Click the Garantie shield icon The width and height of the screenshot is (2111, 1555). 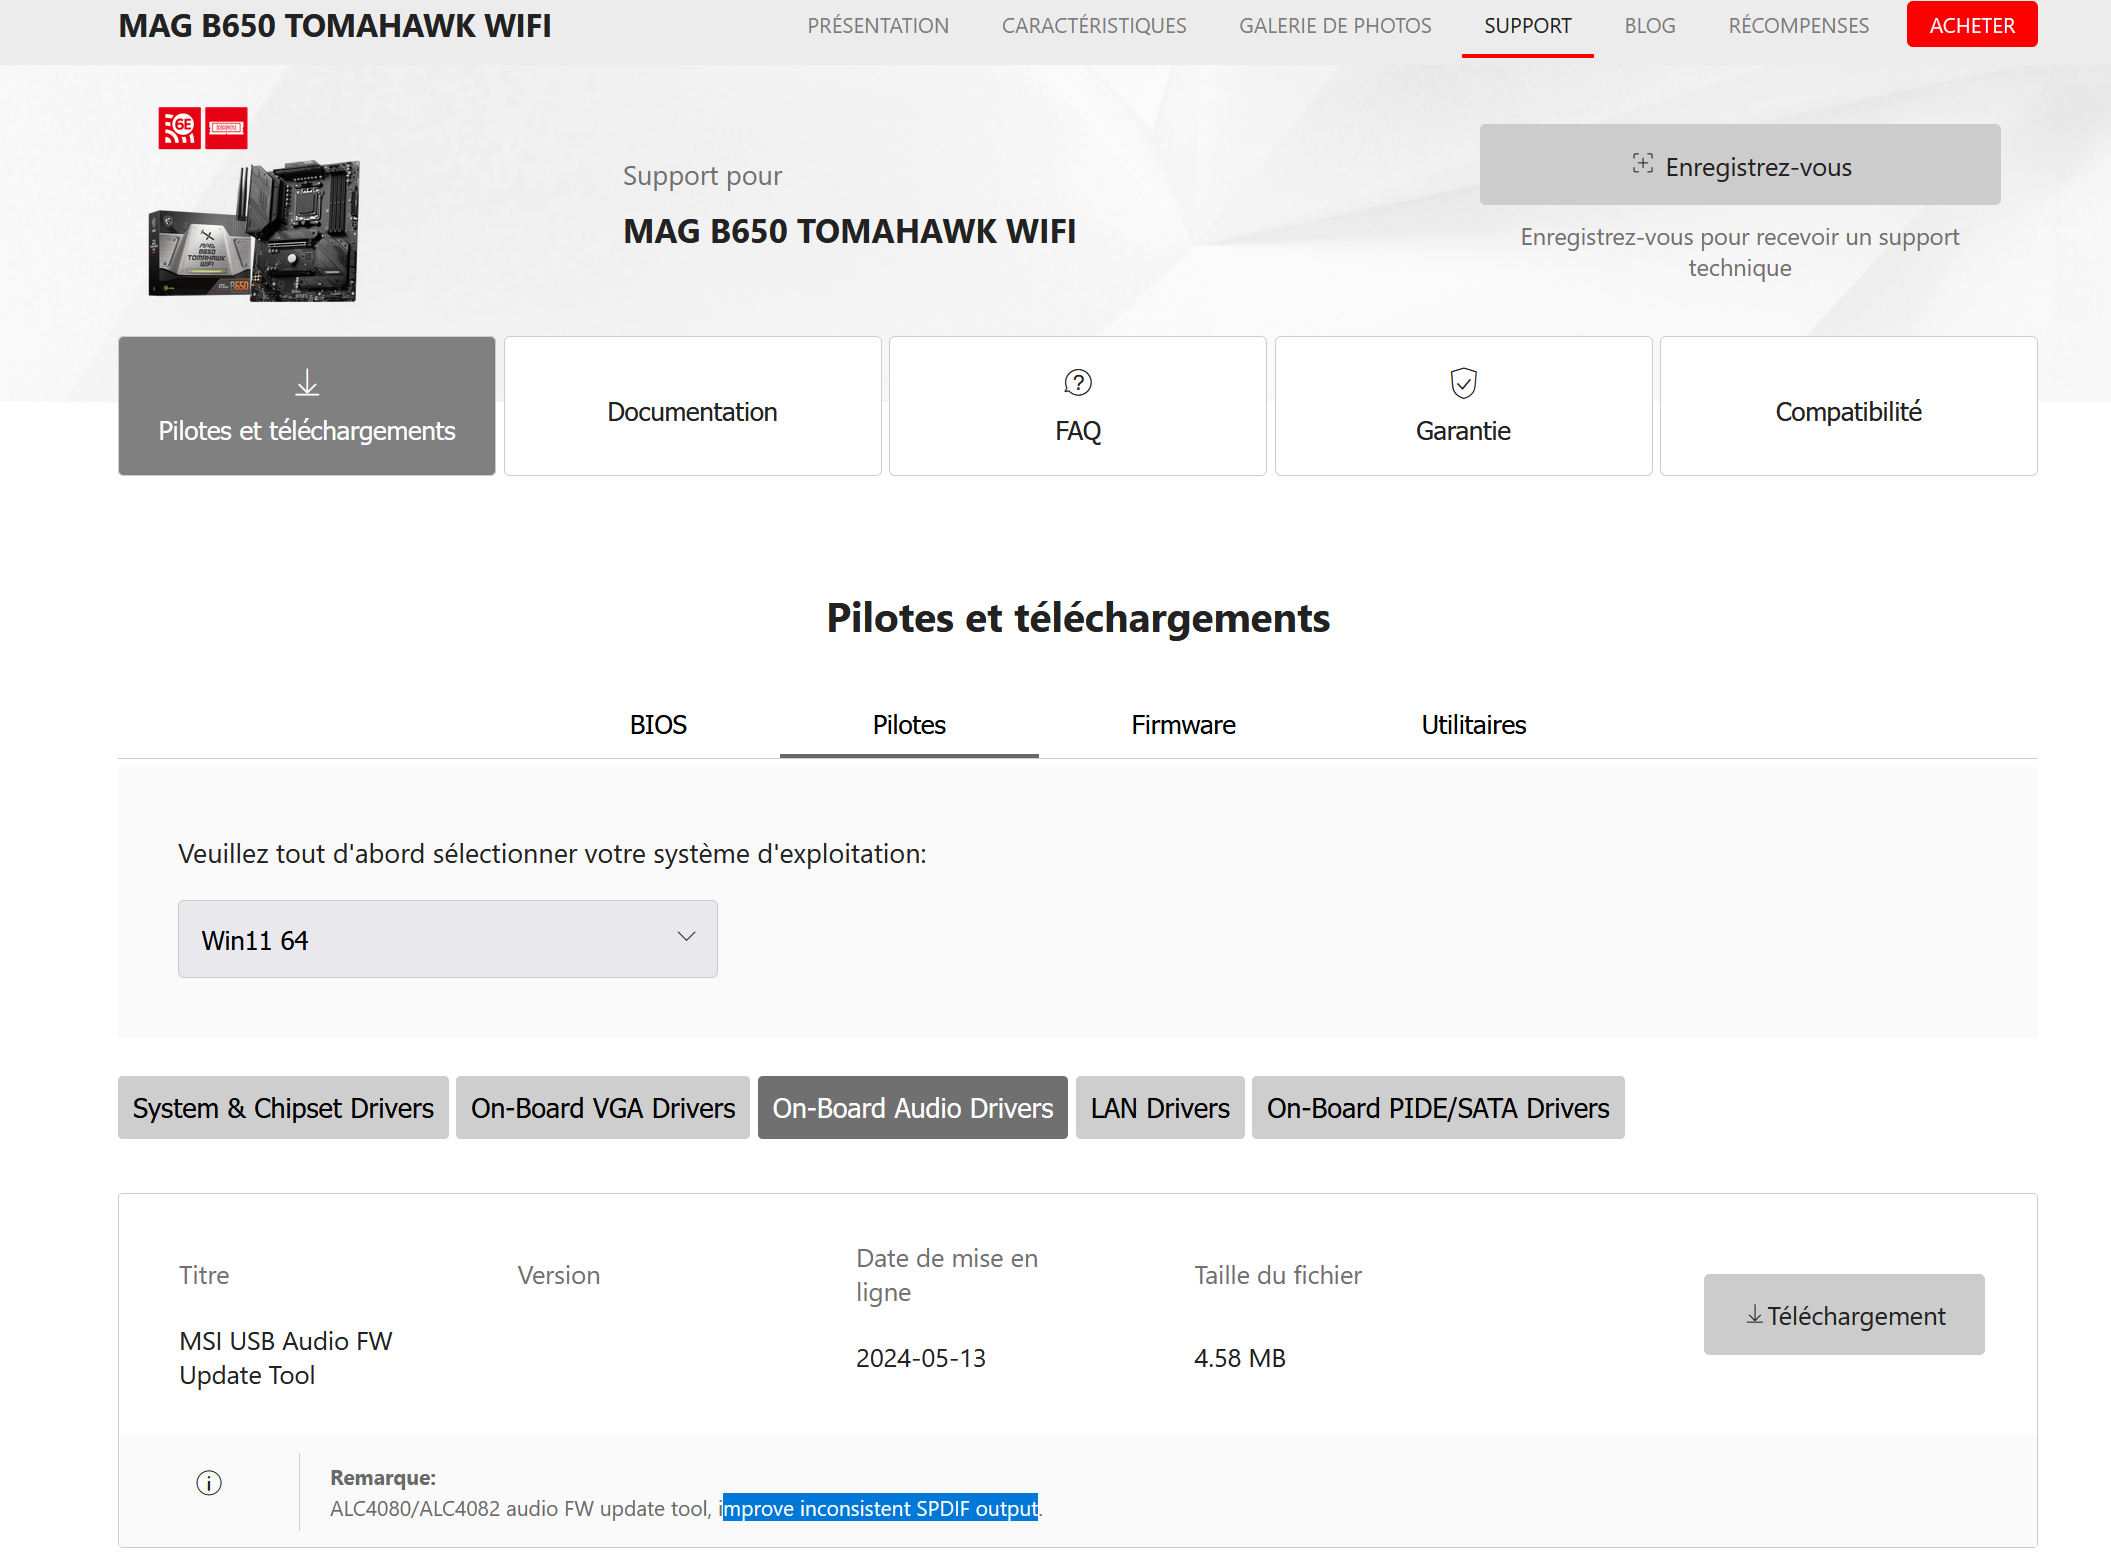[x=1463, y=383]
